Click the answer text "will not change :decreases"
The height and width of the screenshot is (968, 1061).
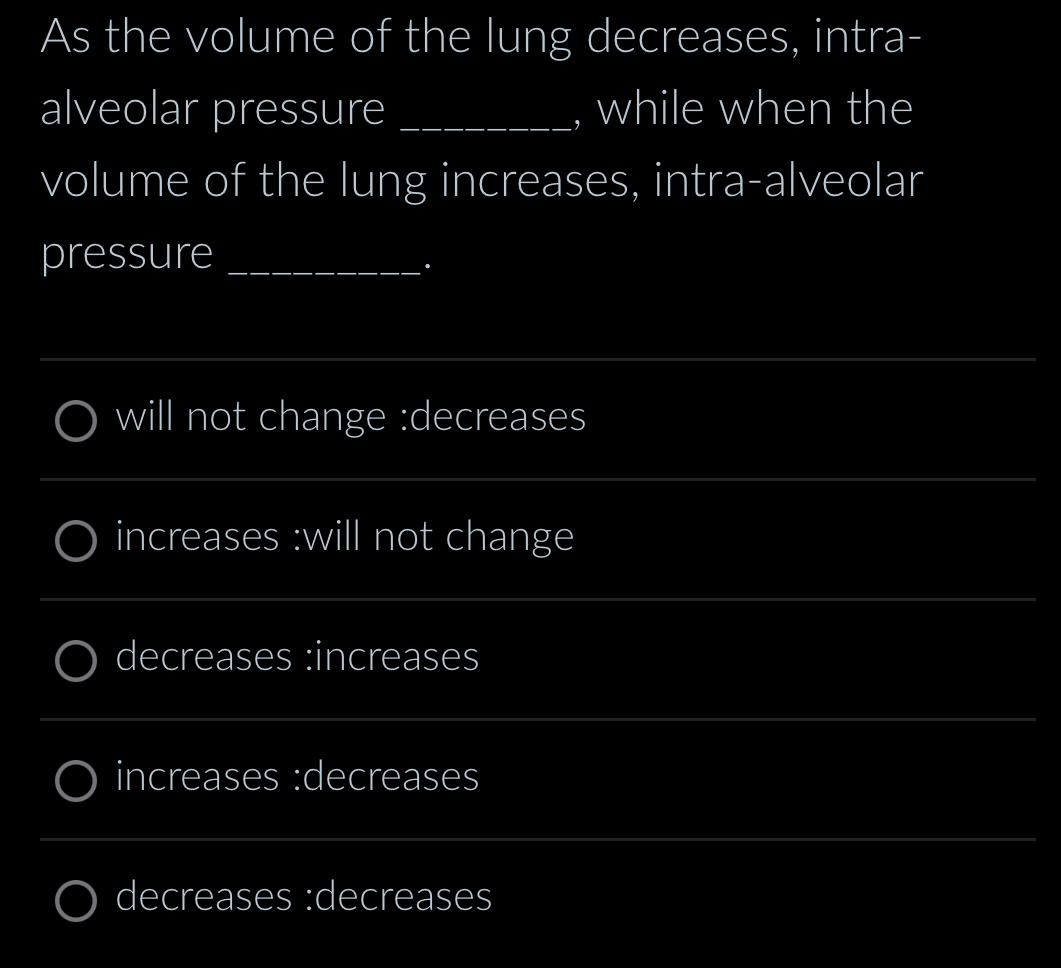(x=350, y=418)
